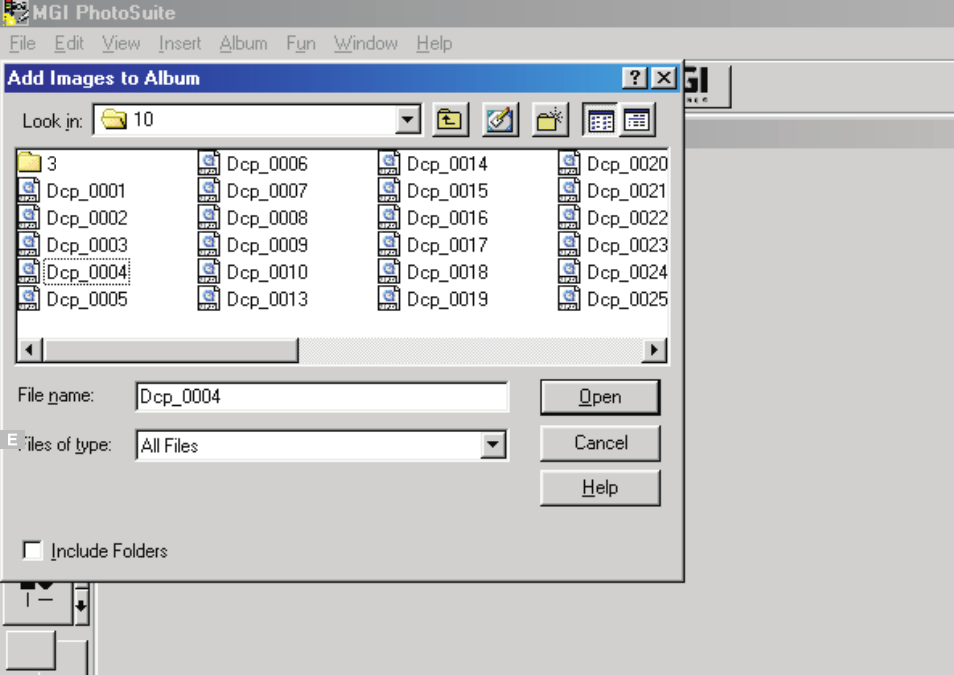Go up one folder level
954x675 pixels.
[450, 119]
